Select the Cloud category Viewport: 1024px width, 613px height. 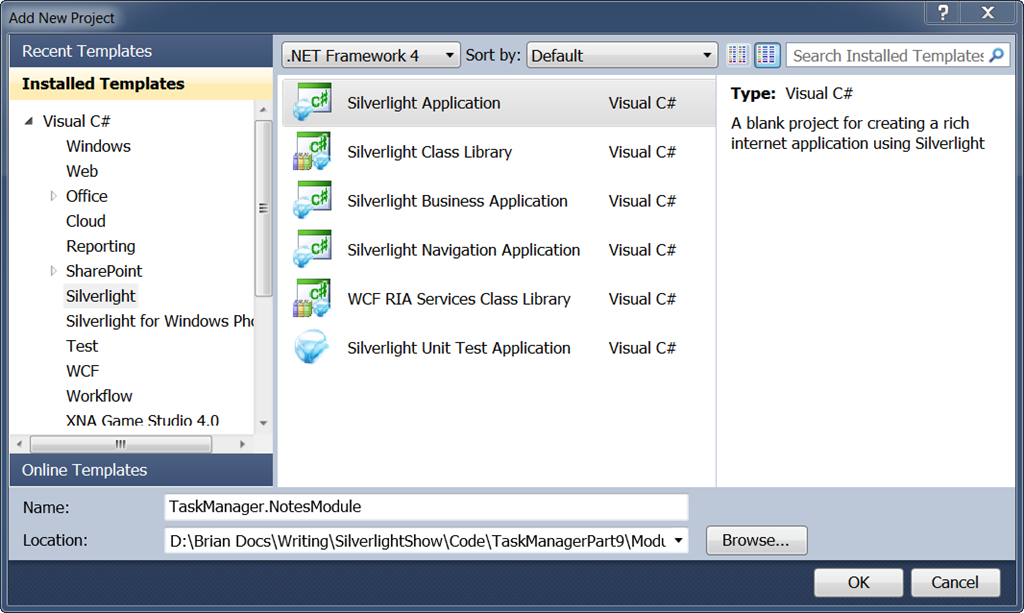tap(86, 221)
